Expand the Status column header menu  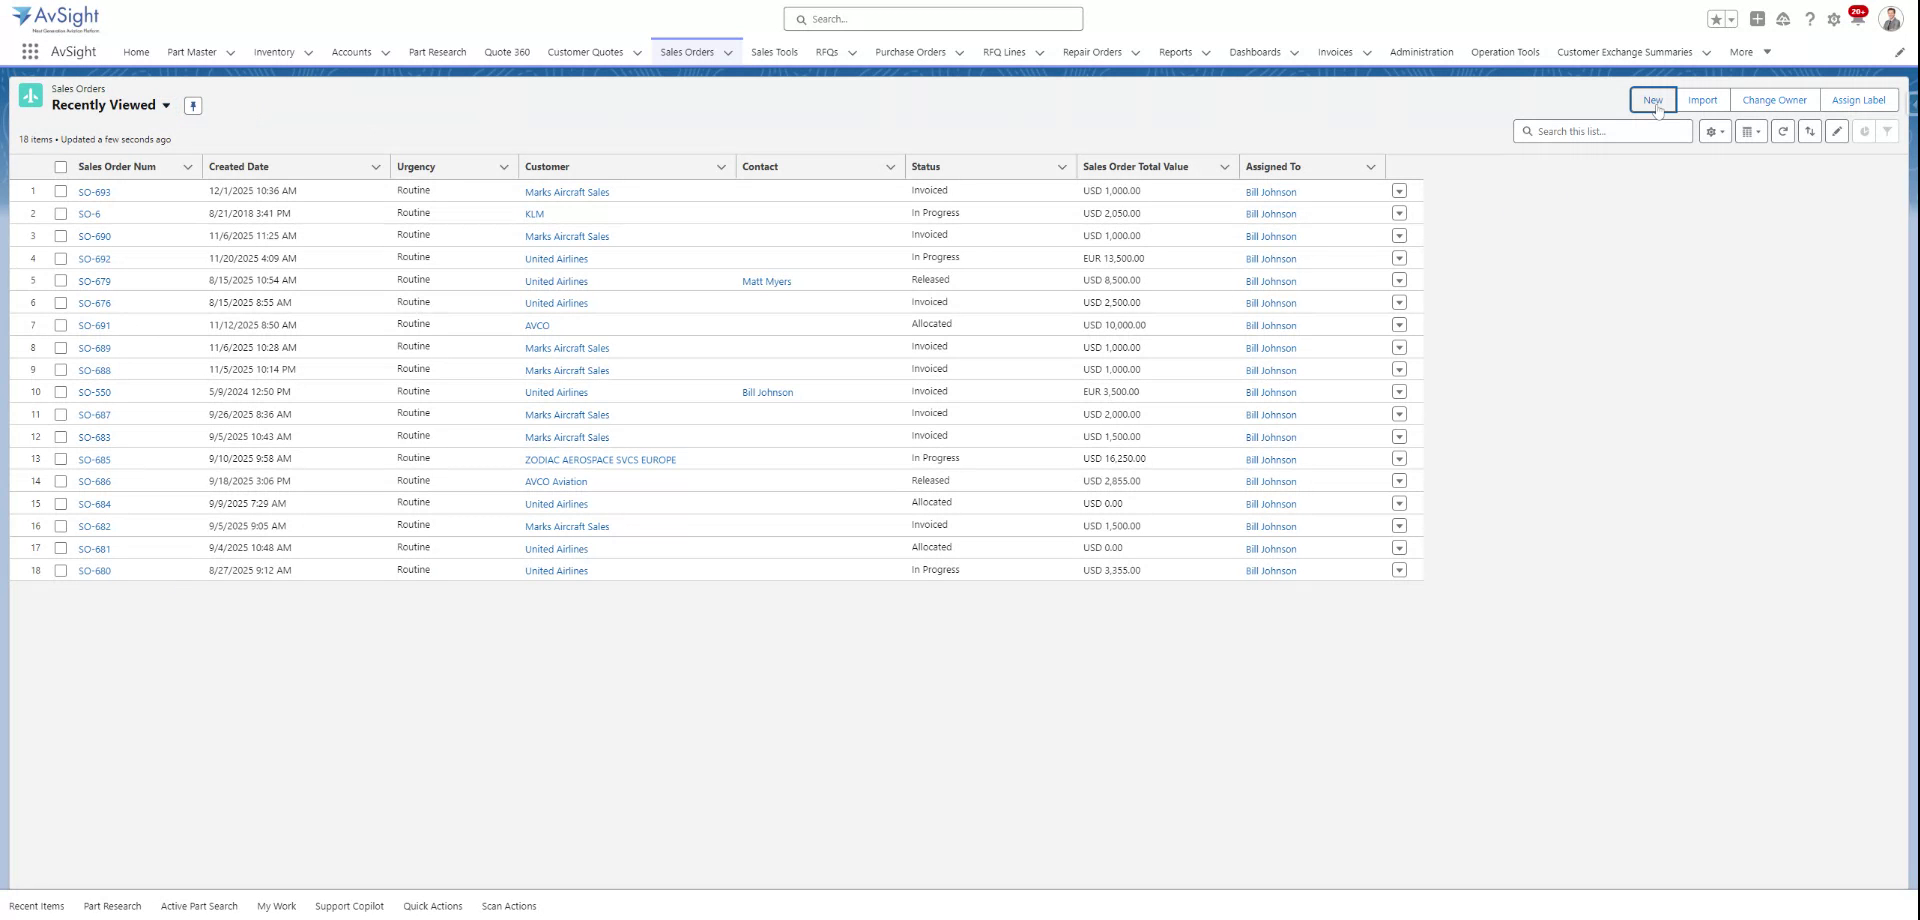(x=1063, y=167)
